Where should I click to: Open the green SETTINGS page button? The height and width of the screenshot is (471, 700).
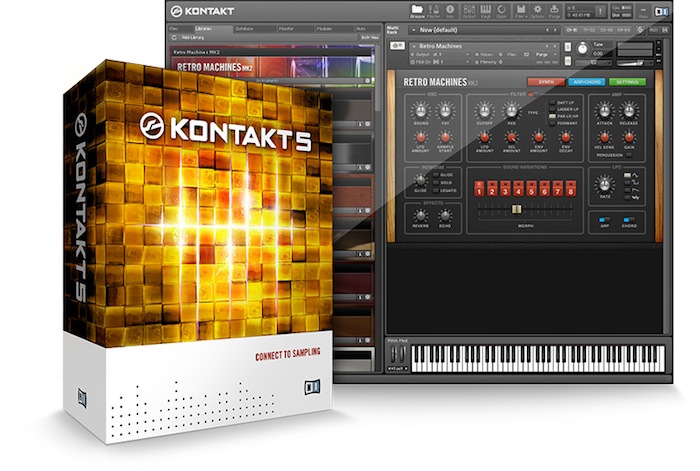pos(627,82)
